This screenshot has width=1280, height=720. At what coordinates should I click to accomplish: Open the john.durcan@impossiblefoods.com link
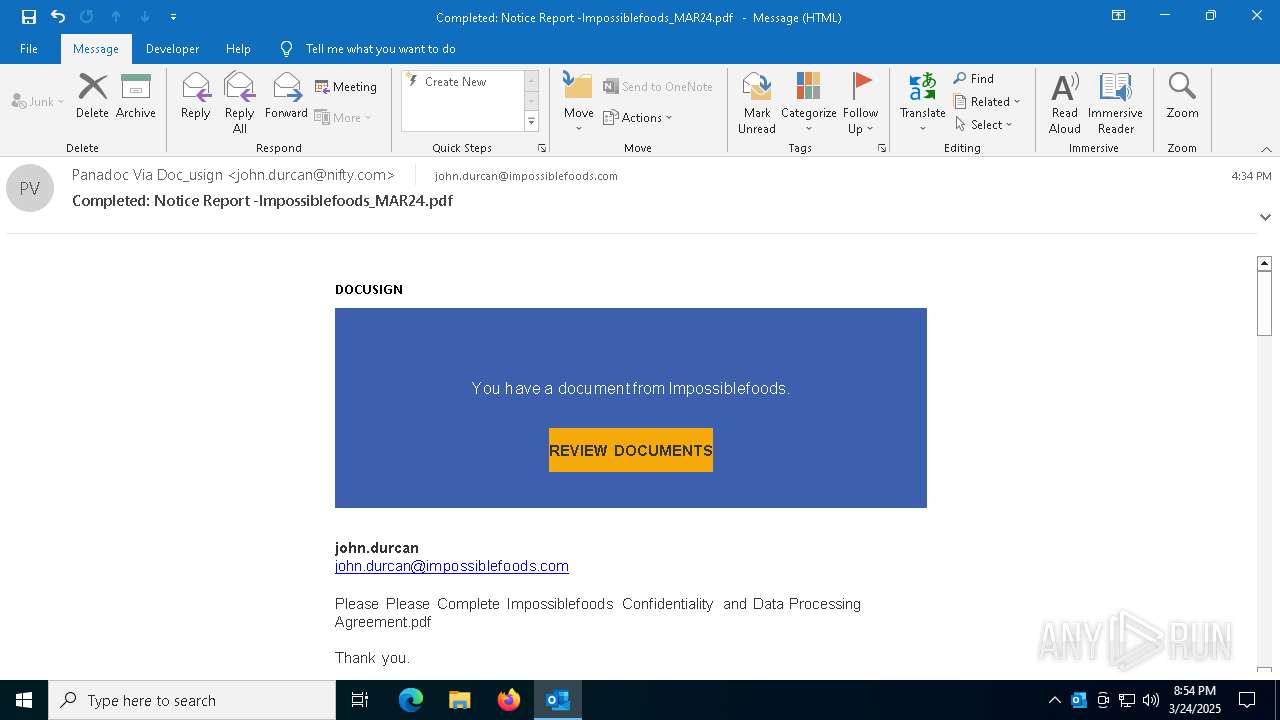tap(452, 566)
